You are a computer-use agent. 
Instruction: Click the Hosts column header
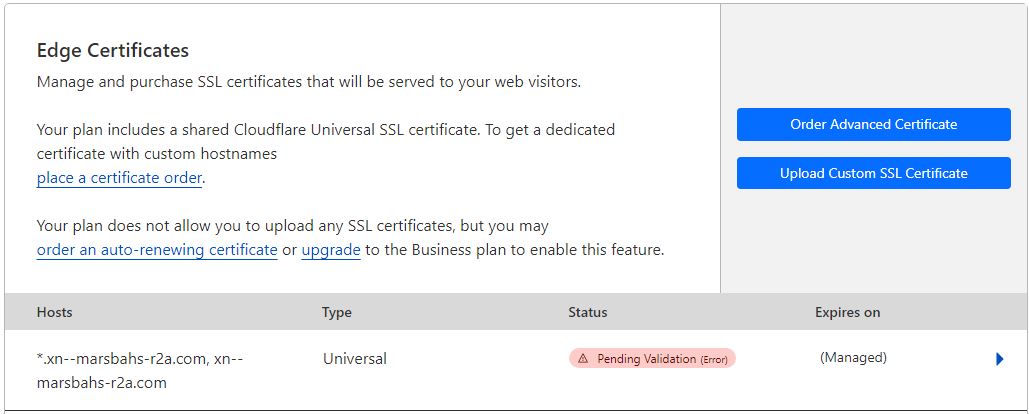55,312
